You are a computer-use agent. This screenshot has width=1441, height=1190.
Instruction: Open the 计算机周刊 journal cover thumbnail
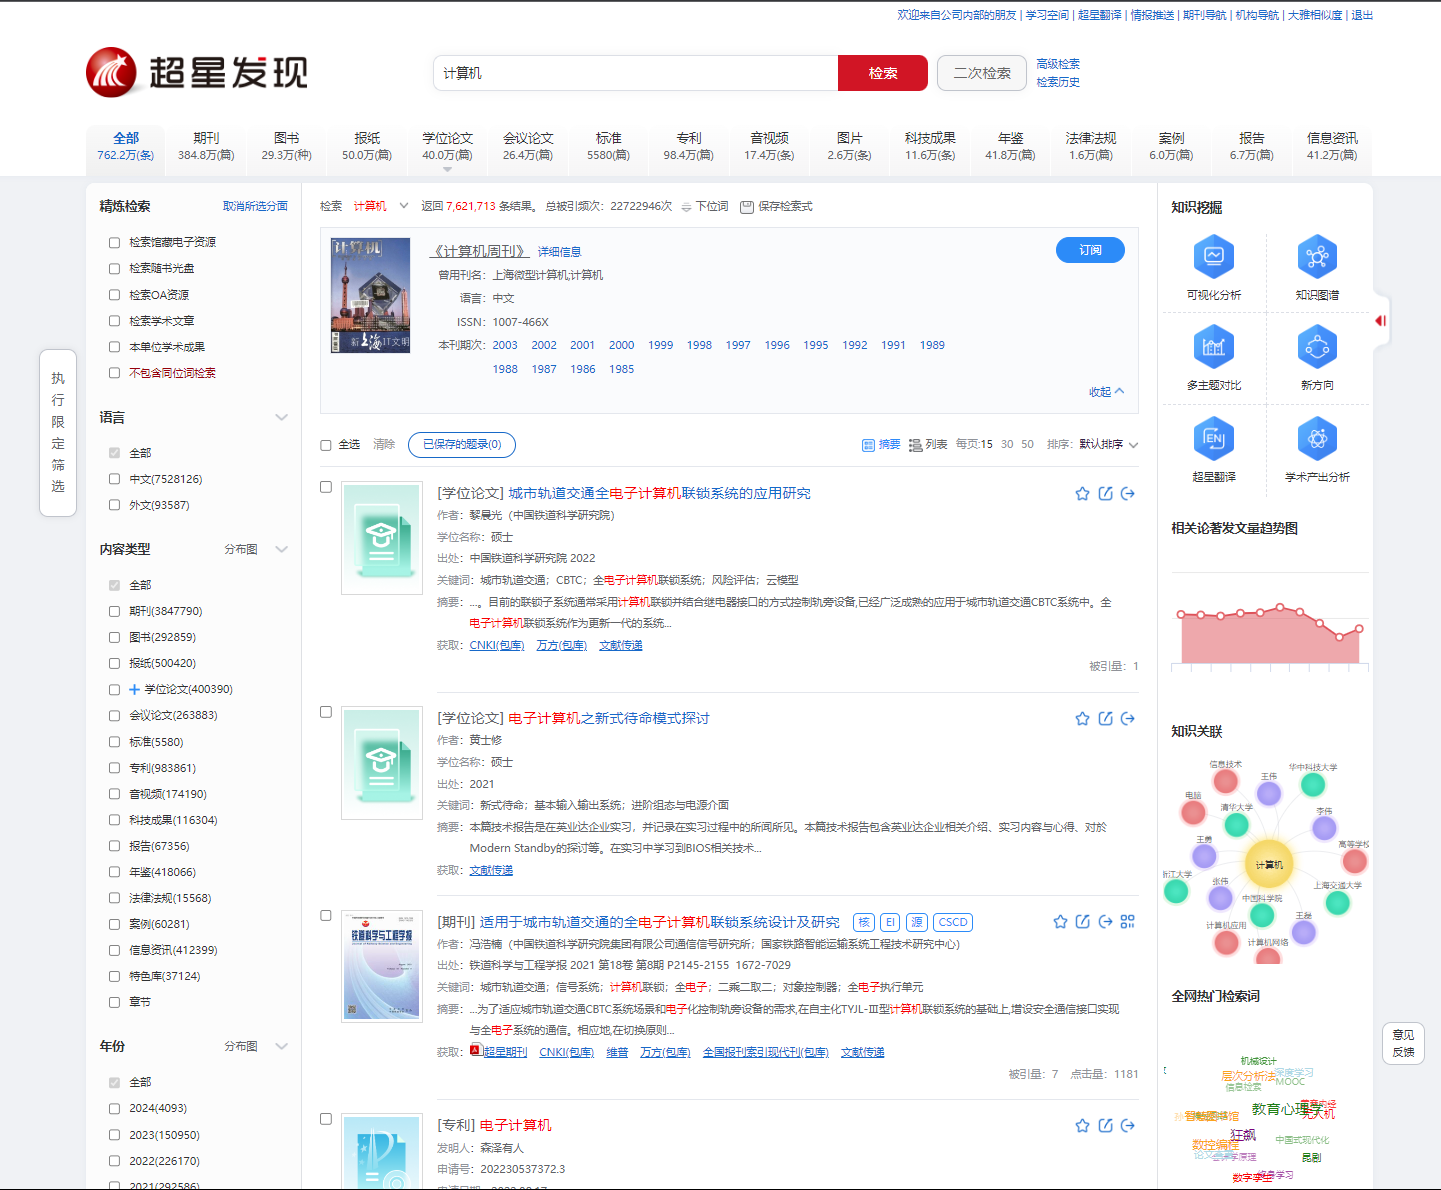[371, 296]
